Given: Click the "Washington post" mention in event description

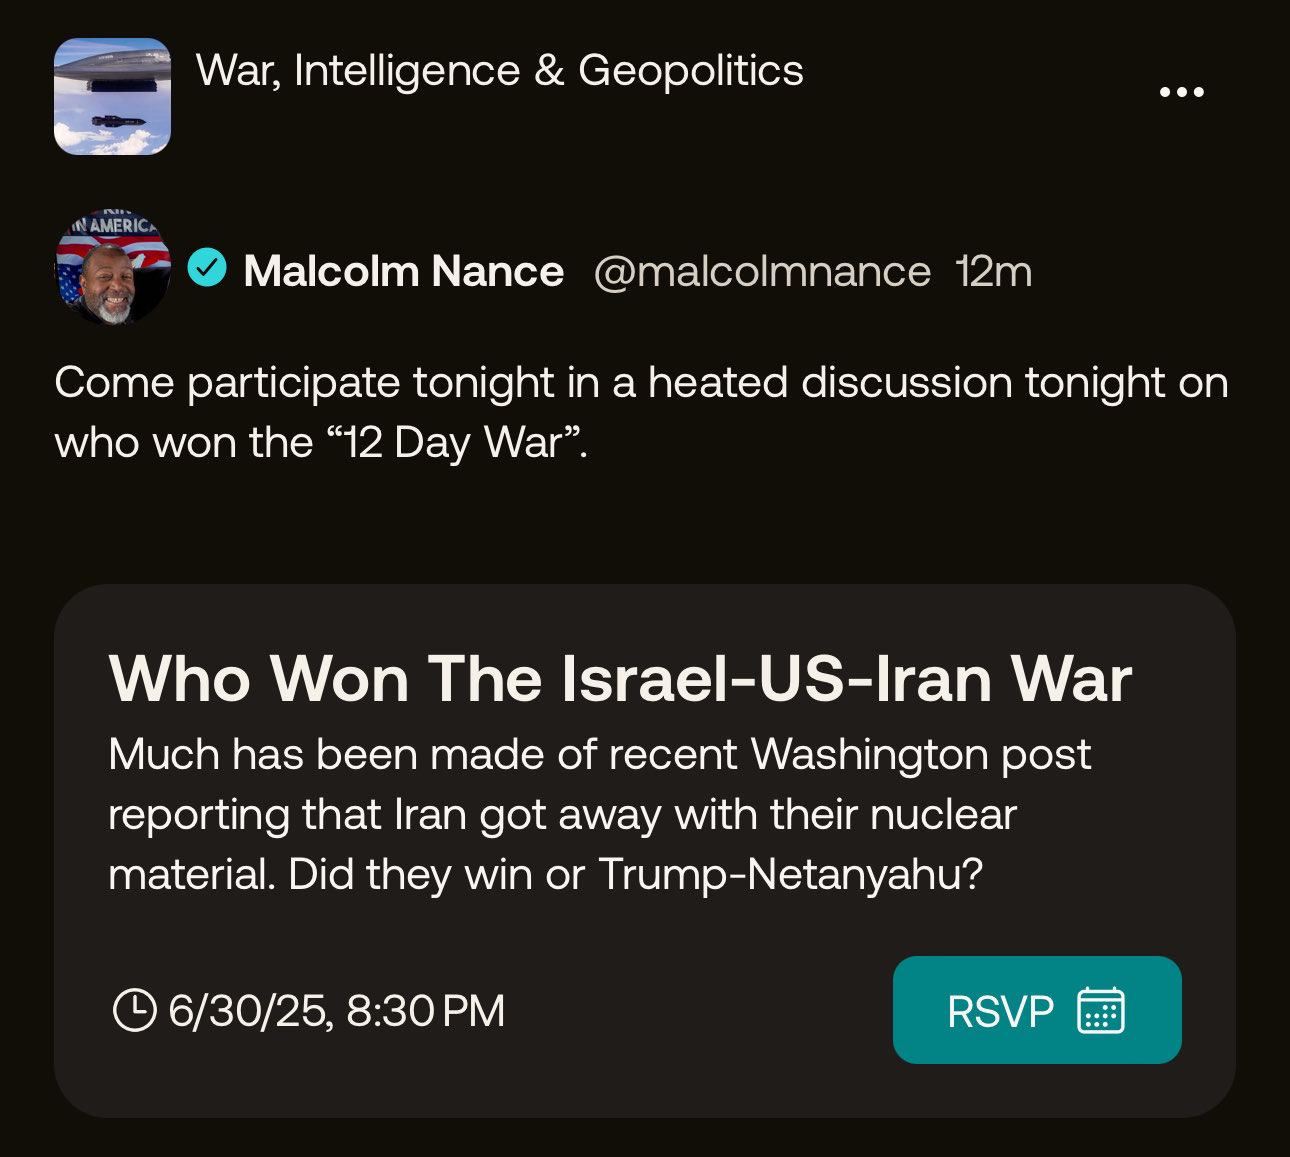Looking at the screenshot, I should point(920,755).
